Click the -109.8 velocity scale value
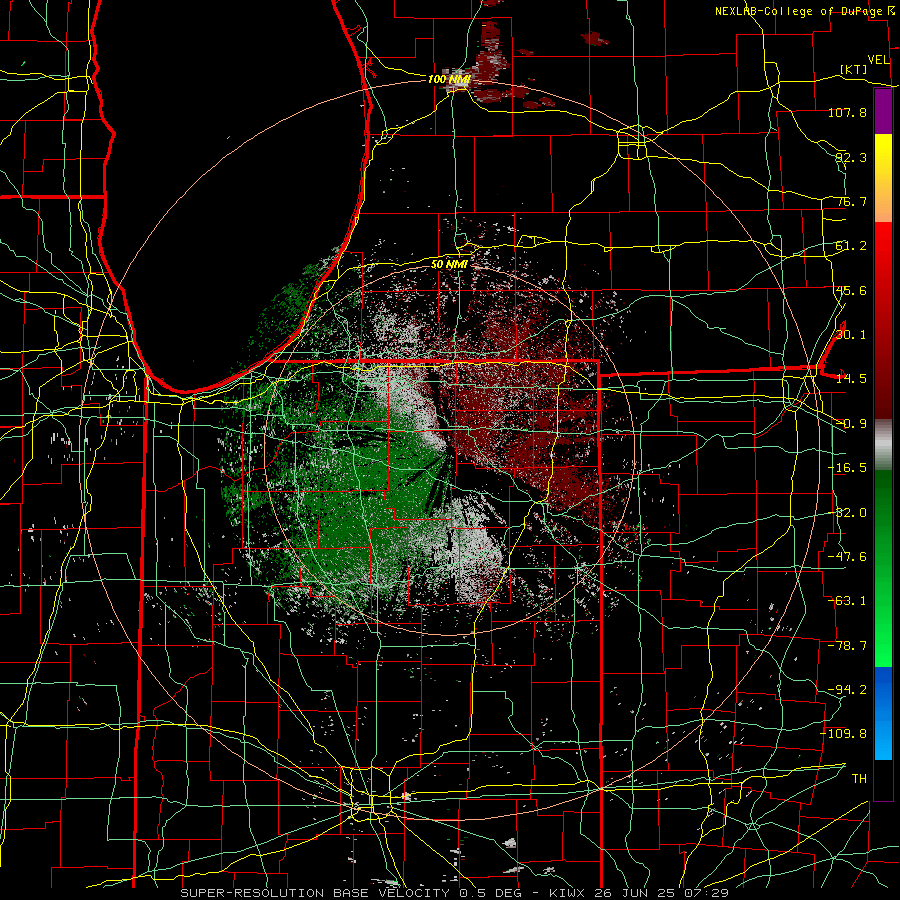 pos(844,734)
